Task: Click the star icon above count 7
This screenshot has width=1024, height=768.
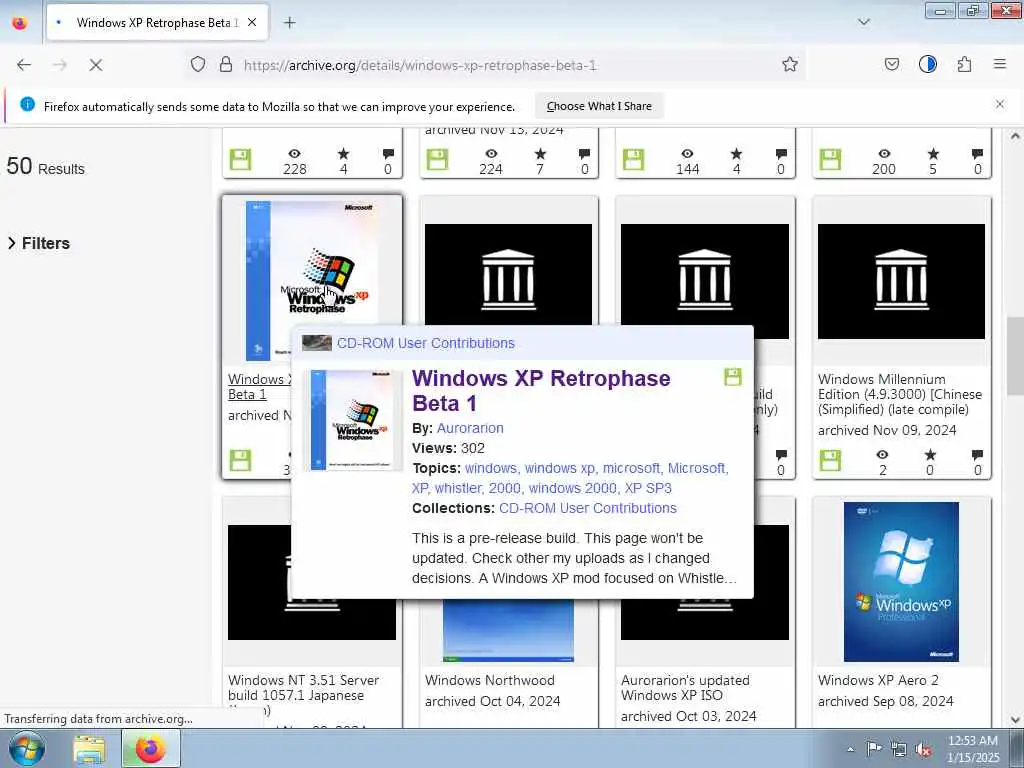Action: point(540,153)
